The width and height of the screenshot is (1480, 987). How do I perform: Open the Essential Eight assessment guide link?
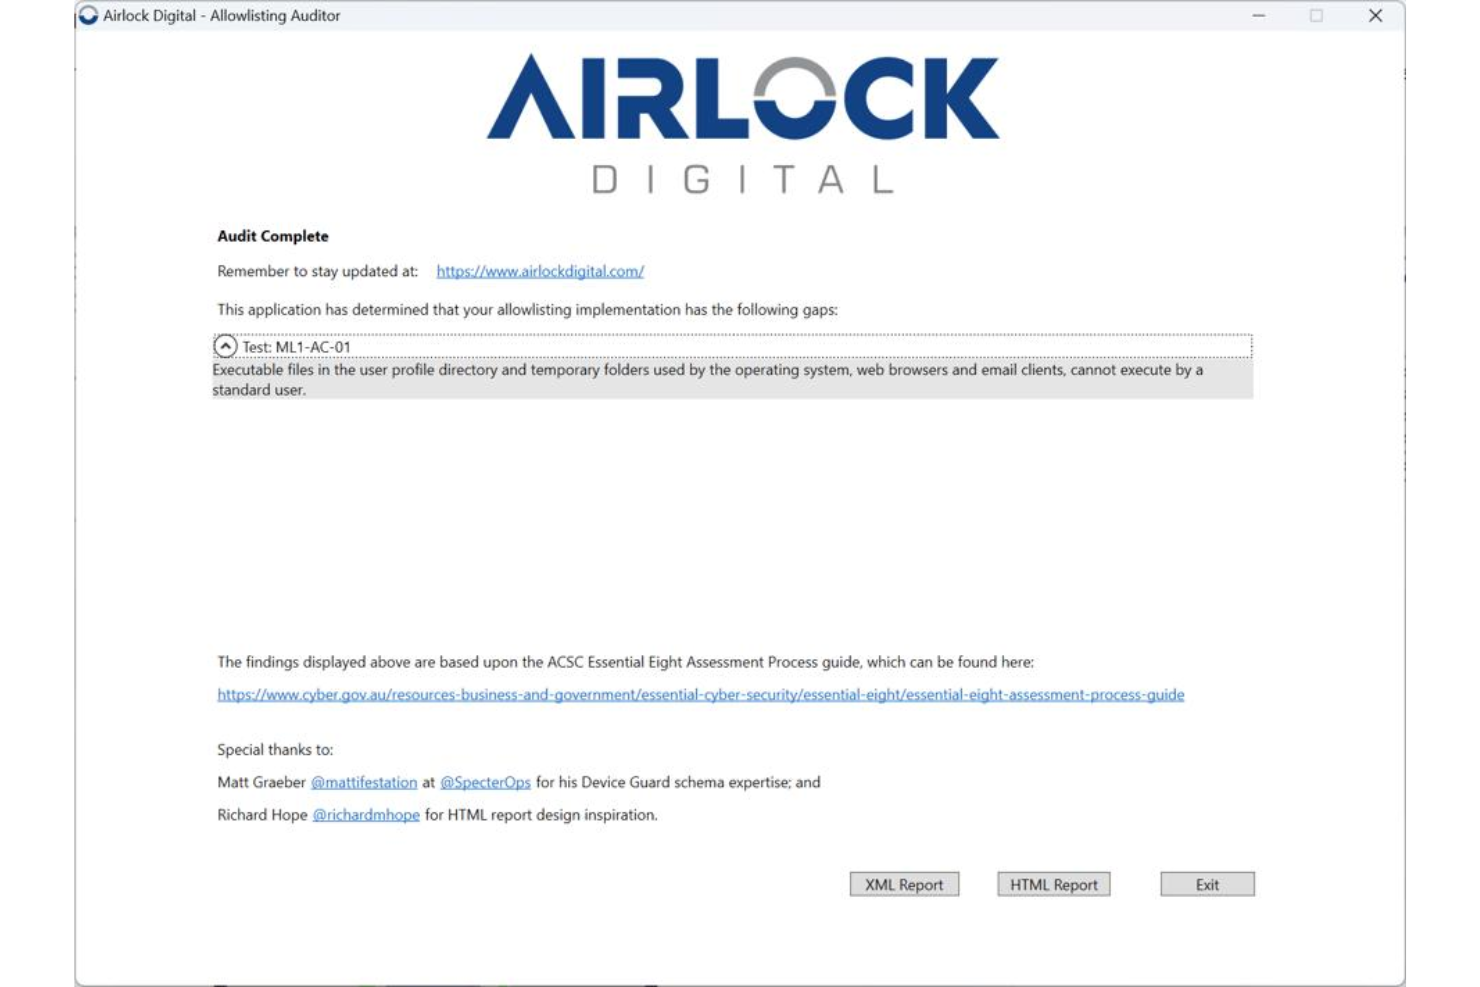pos(700,694)
